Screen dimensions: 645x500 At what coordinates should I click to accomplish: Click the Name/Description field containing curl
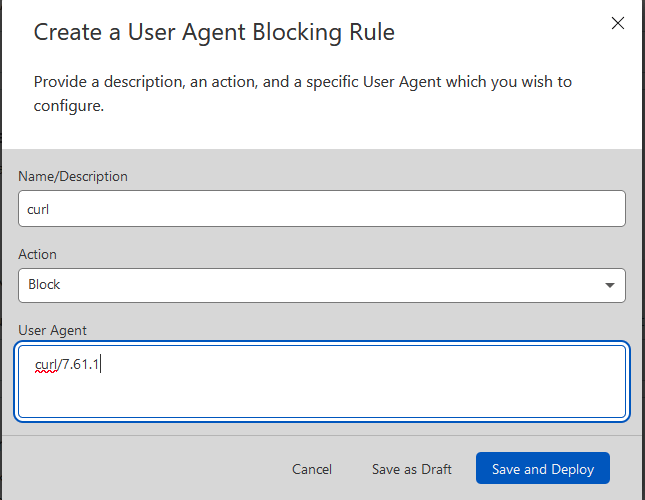point(322,208)
